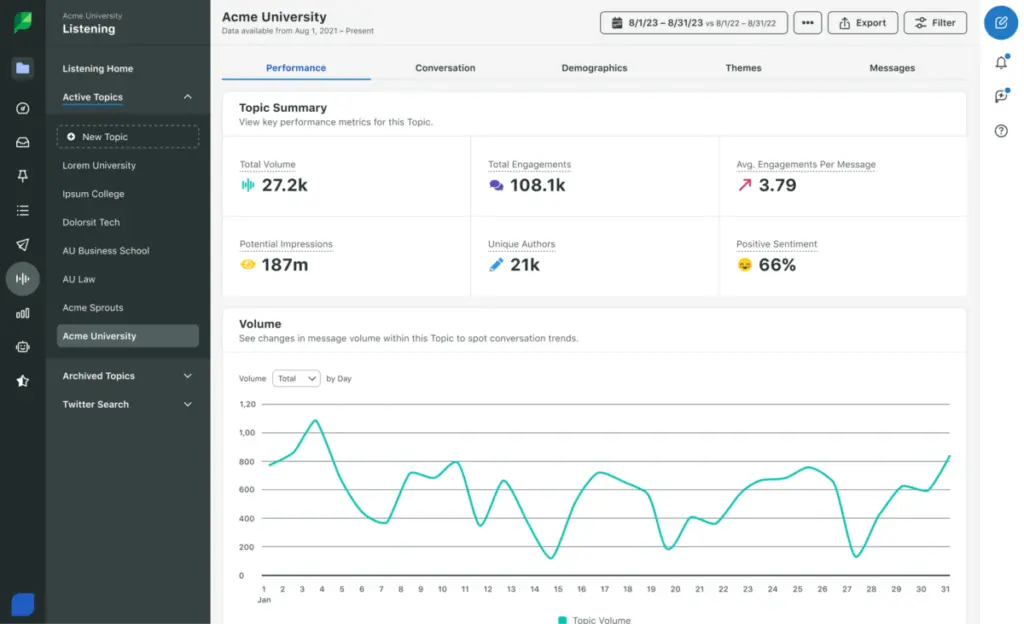Open the Compose button in top right

[1001, 23]
